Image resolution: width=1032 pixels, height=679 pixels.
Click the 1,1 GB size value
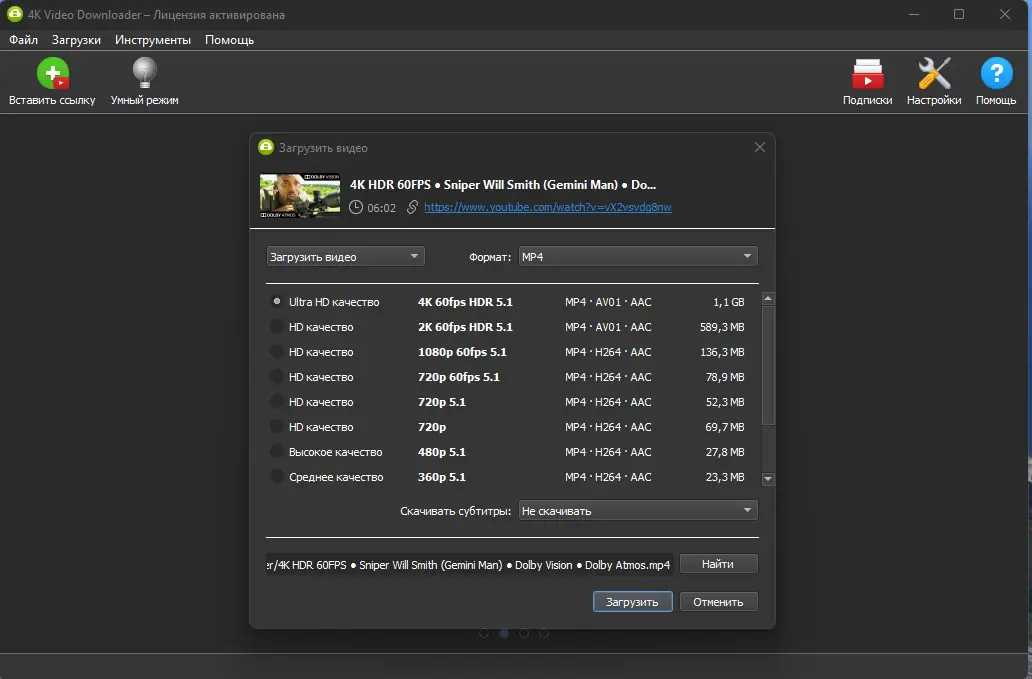(x=729, y=302)
